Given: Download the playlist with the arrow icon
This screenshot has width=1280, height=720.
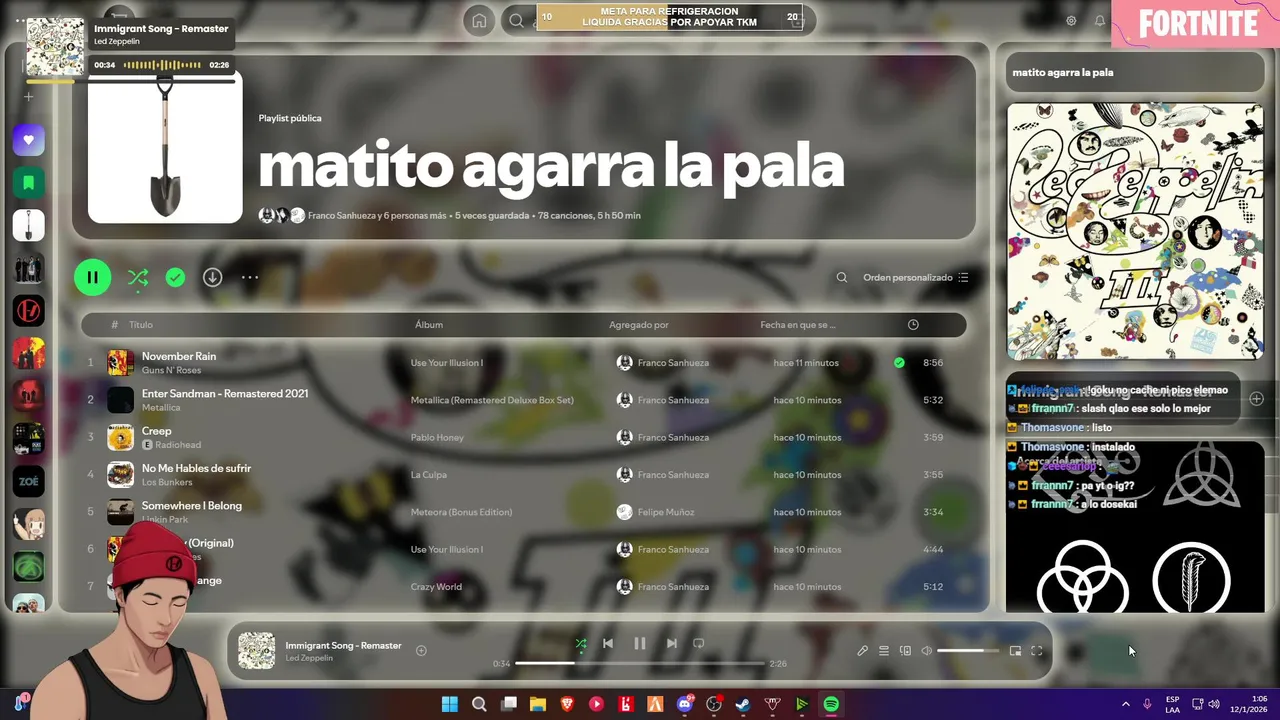Looking at the screenshot, I should (212, 277).
